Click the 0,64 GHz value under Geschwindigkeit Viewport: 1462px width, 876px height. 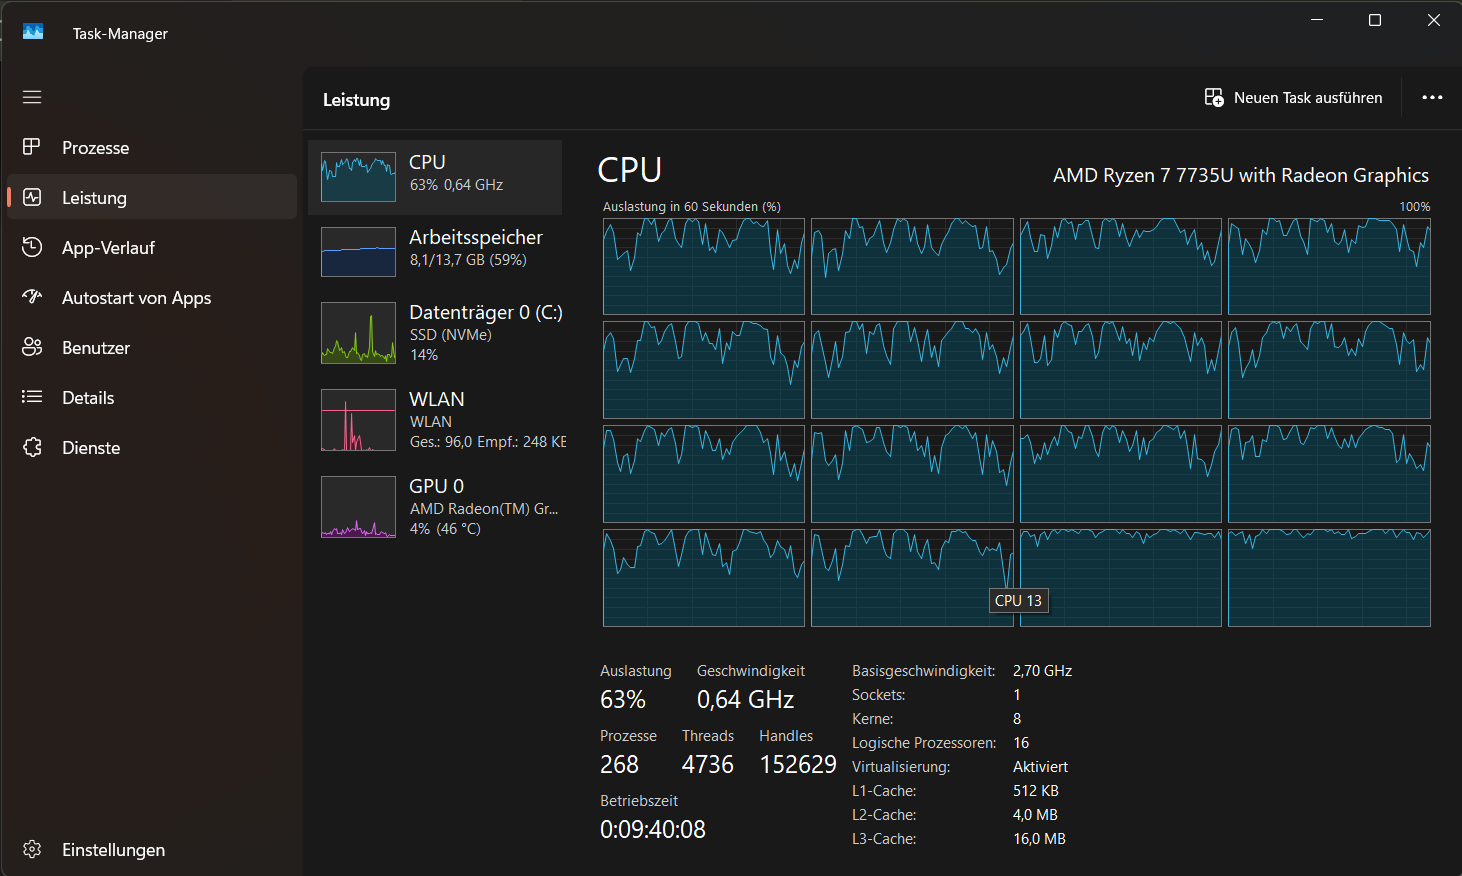tap(745, 700)
